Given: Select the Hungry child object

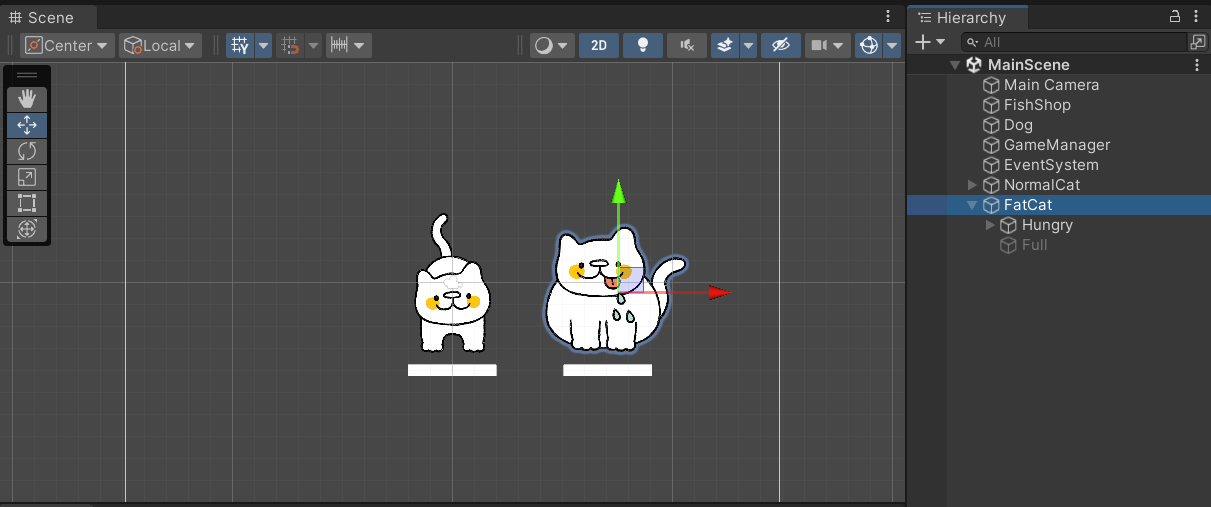Looking at the screenshot, I should click(x=1047, y=225).
